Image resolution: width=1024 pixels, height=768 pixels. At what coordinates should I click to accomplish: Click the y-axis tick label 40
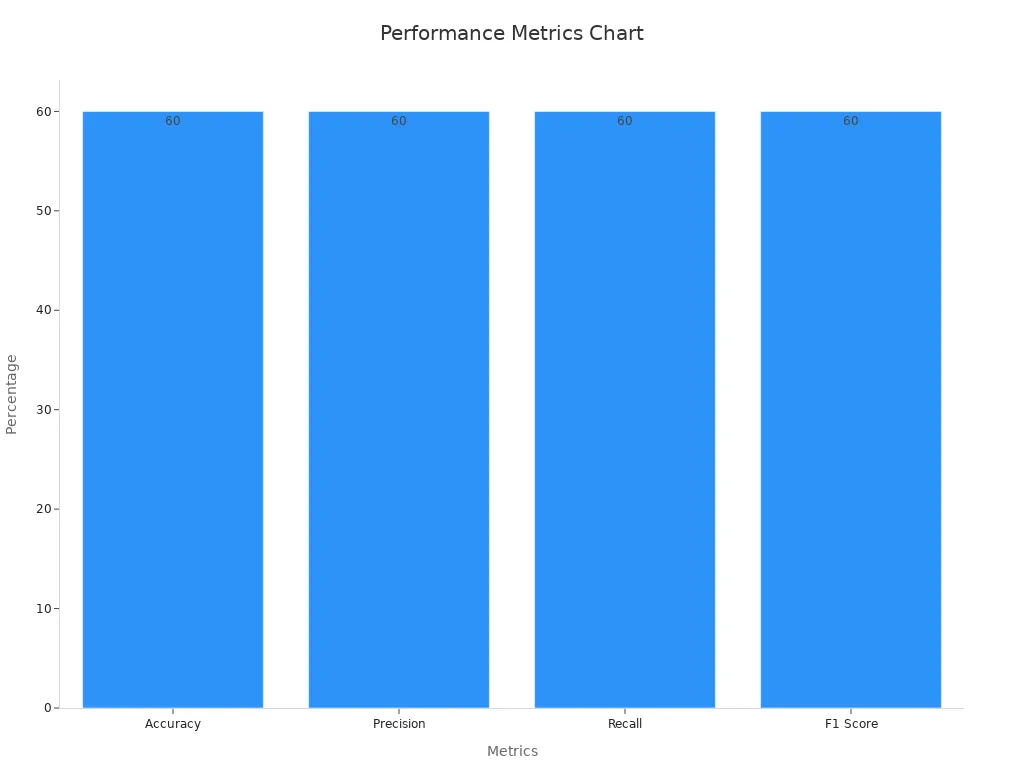[44, 310]
